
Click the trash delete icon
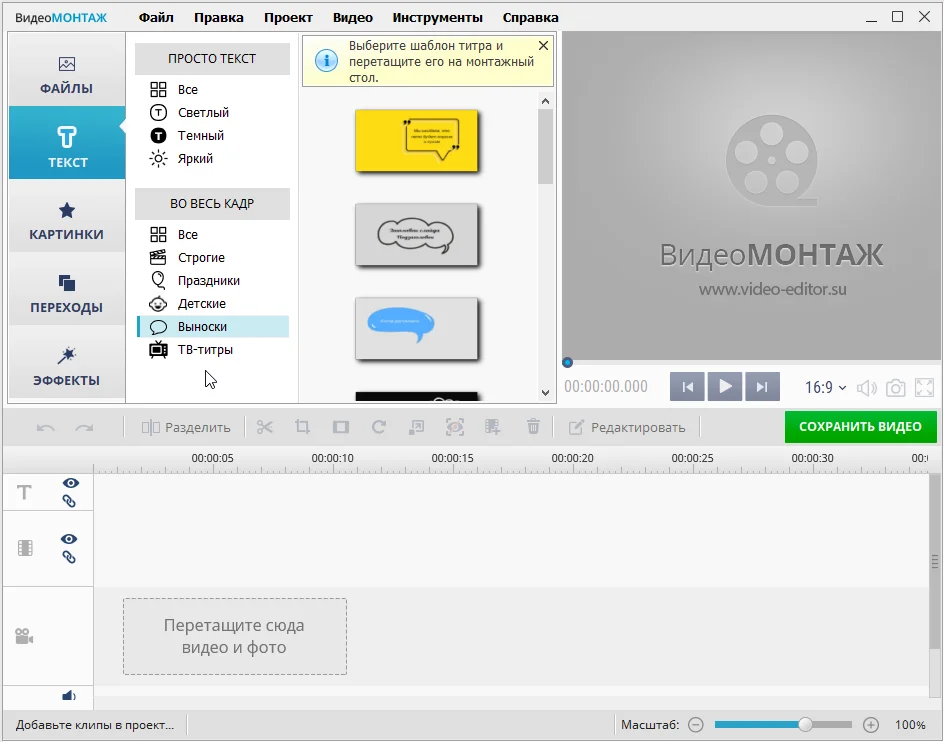[533, 427]
